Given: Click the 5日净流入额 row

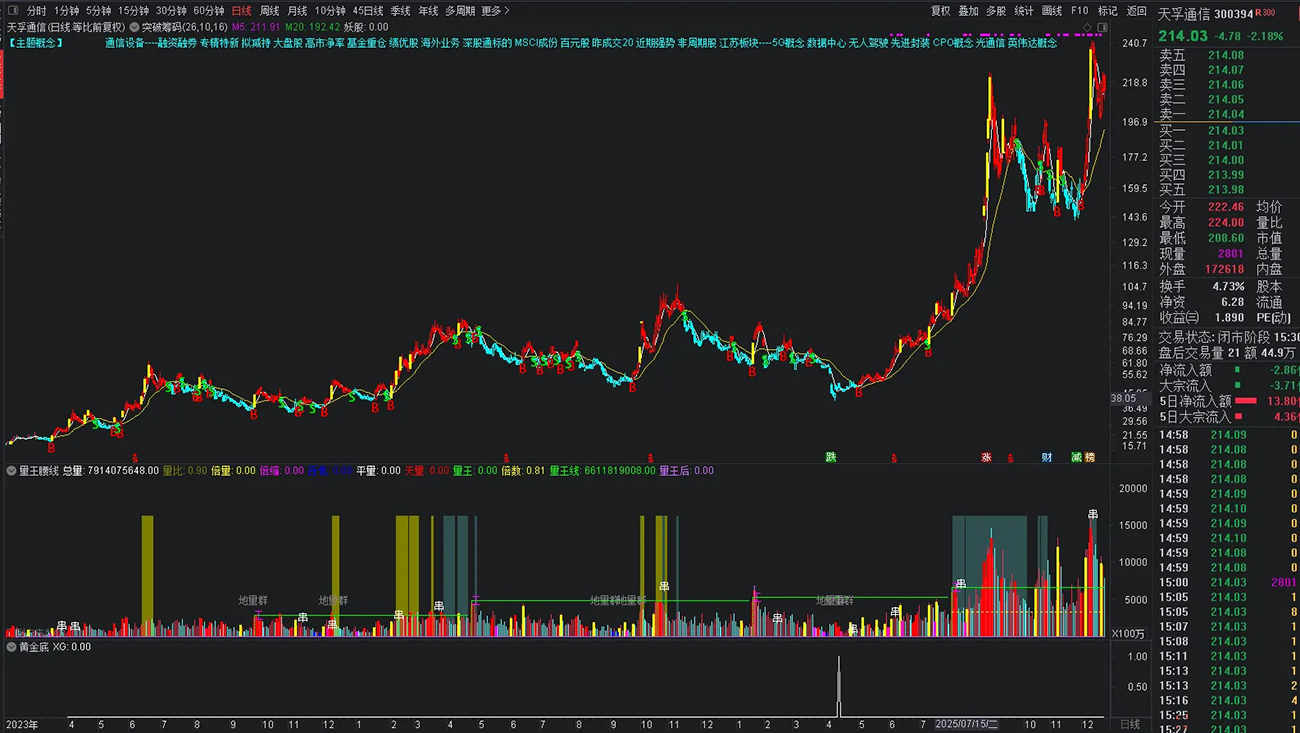Looking at the screenshot, I should click(1228, 401).
